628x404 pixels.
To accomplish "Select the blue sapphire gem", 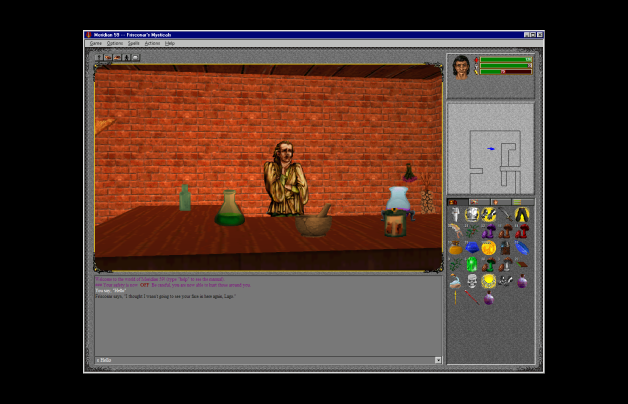I will point(472,248).
